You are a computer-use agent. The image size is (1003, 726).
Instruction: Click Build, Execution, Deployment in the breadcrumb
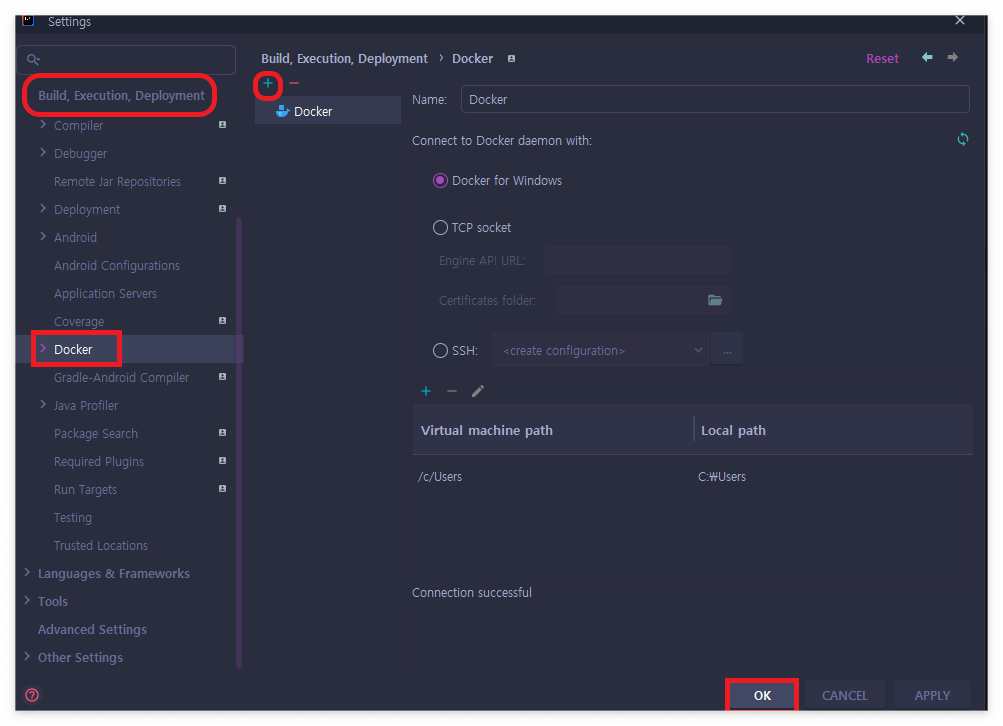344,59
